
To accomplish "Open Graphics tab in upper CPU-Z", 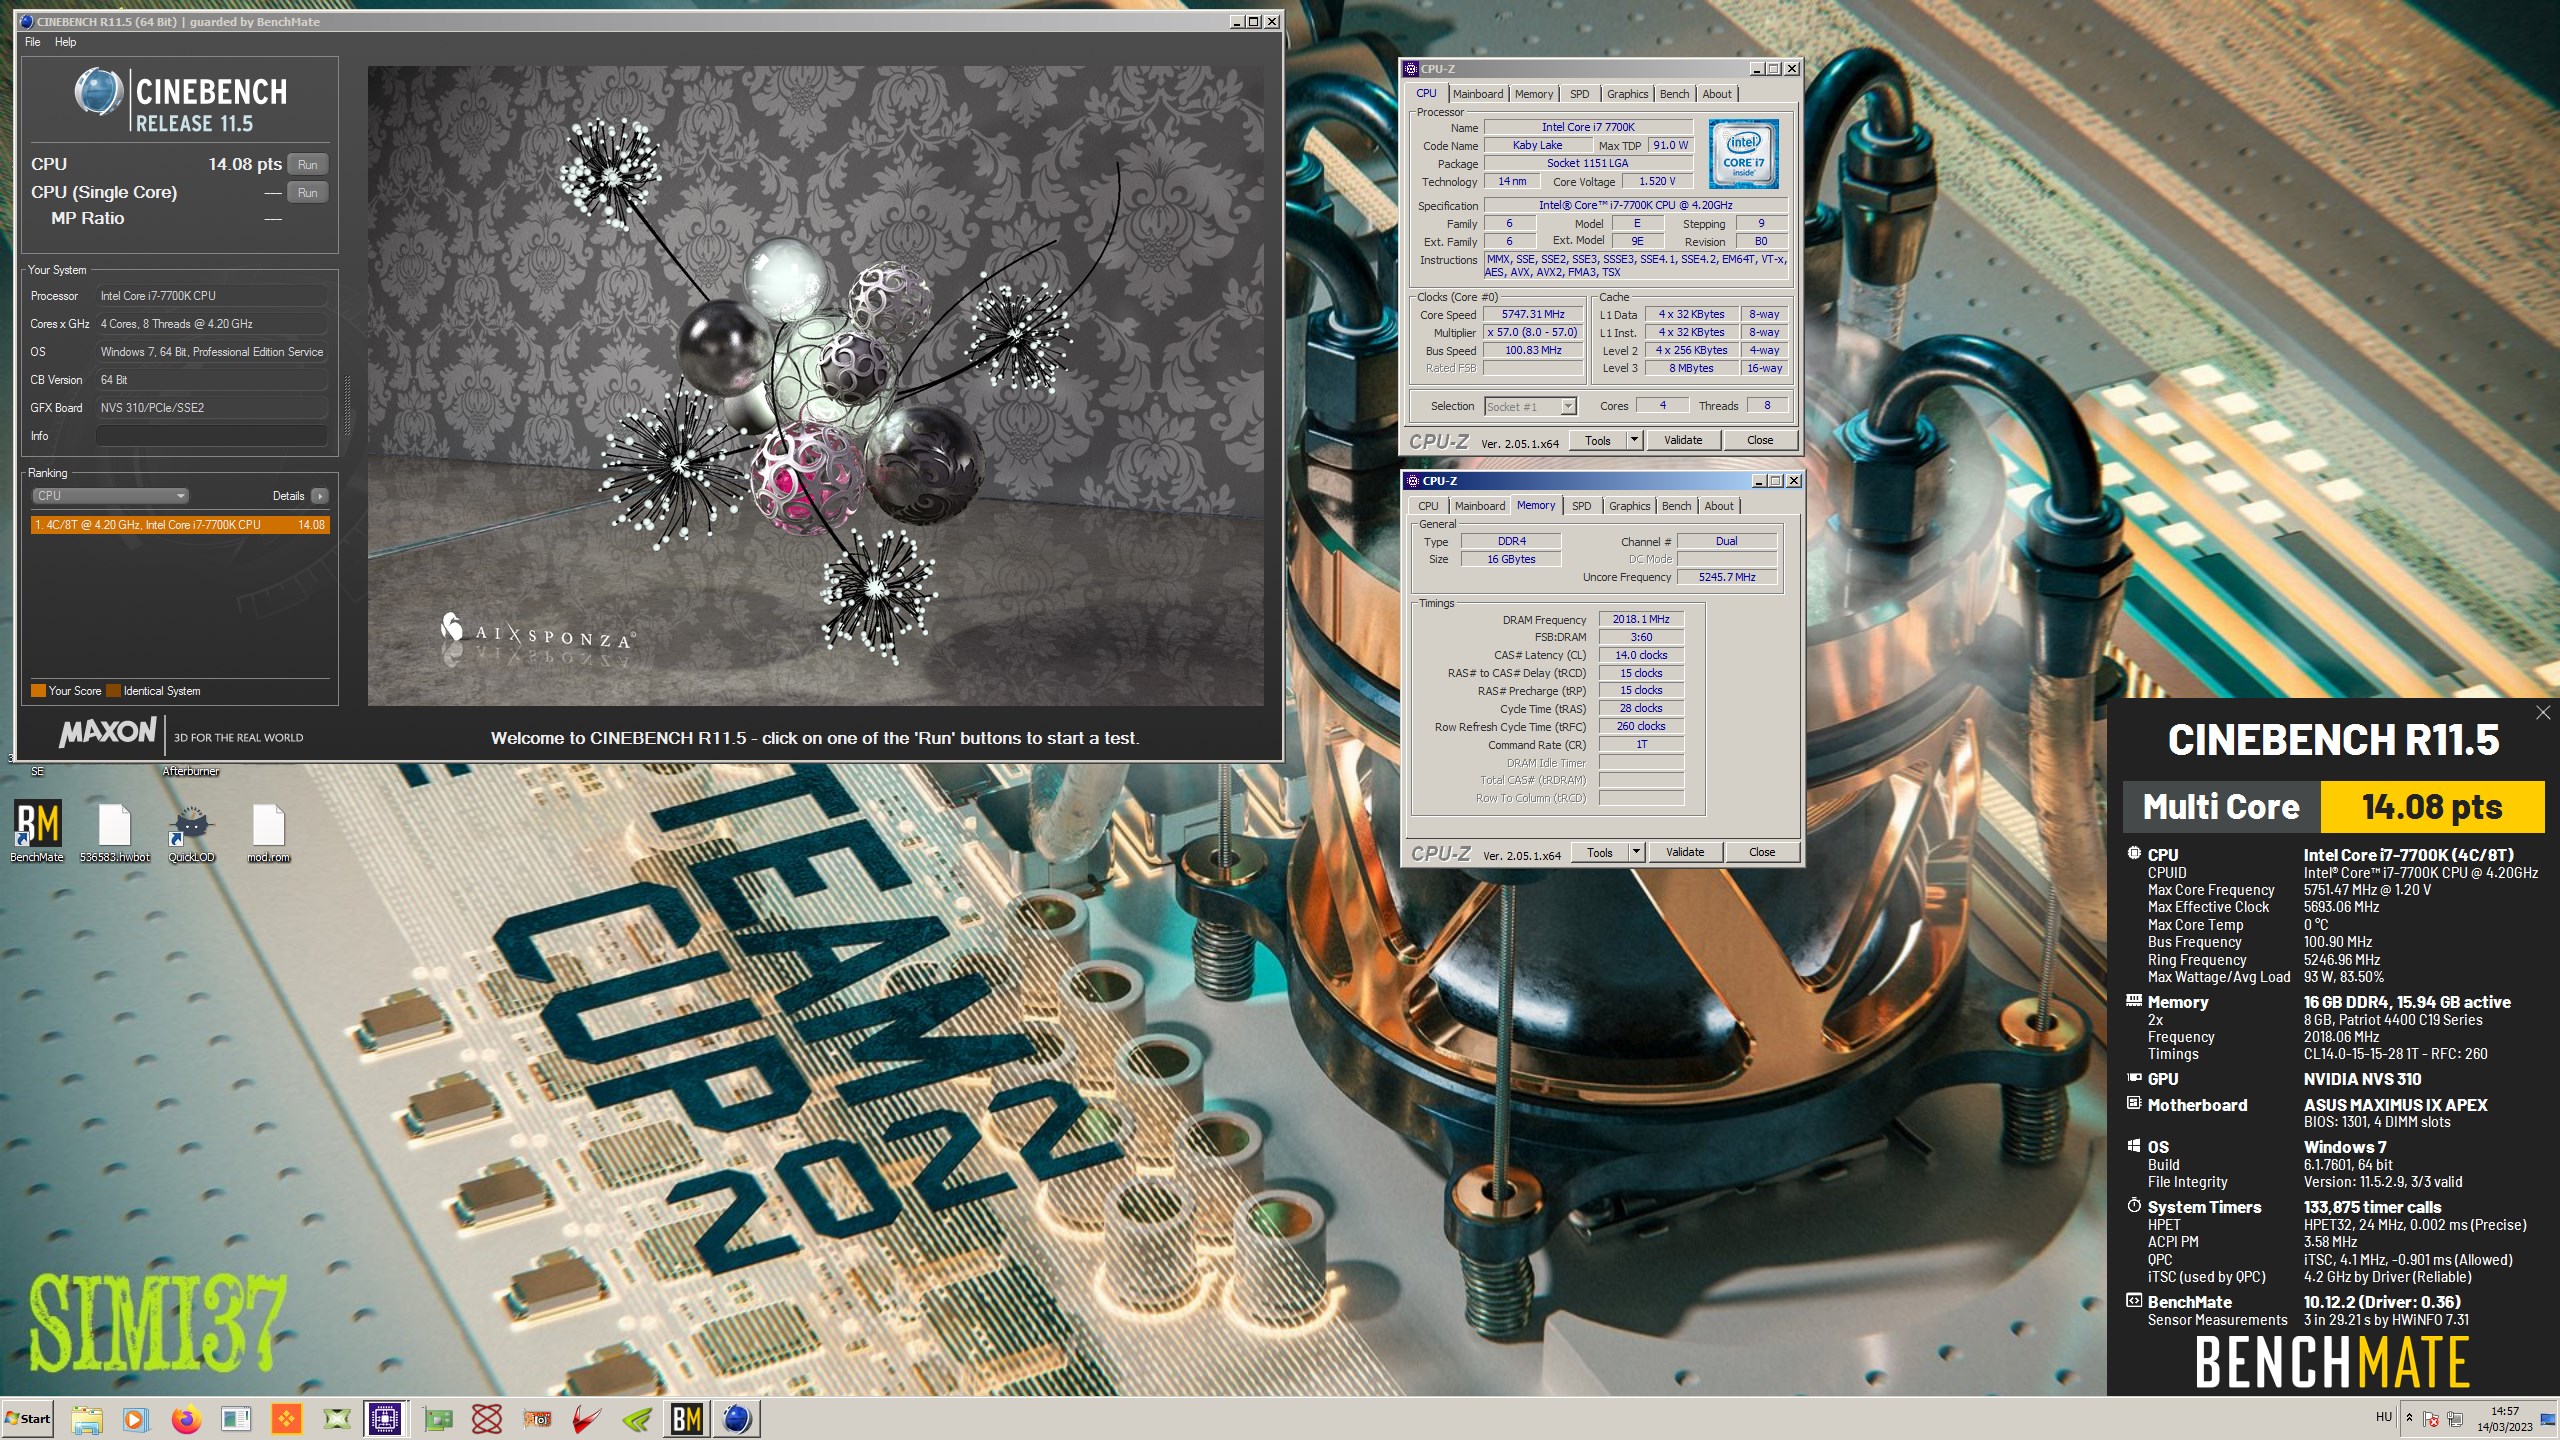I will [x=1627, y=94].
